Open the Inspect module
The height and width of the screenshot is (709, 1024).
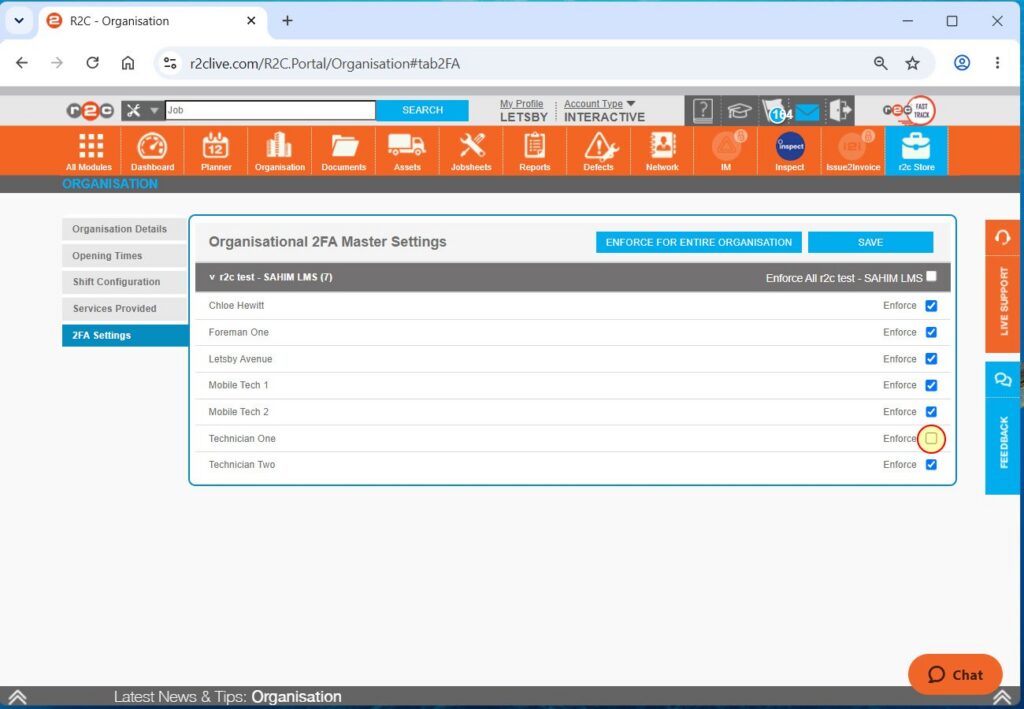pos(790,151)
